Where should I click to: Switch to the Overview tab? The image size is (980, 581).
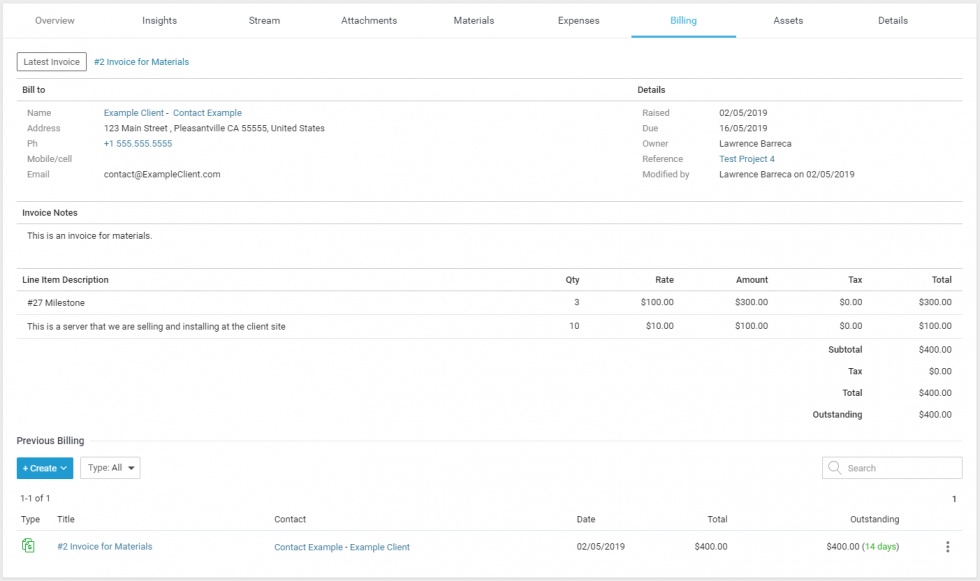point(54,20)
